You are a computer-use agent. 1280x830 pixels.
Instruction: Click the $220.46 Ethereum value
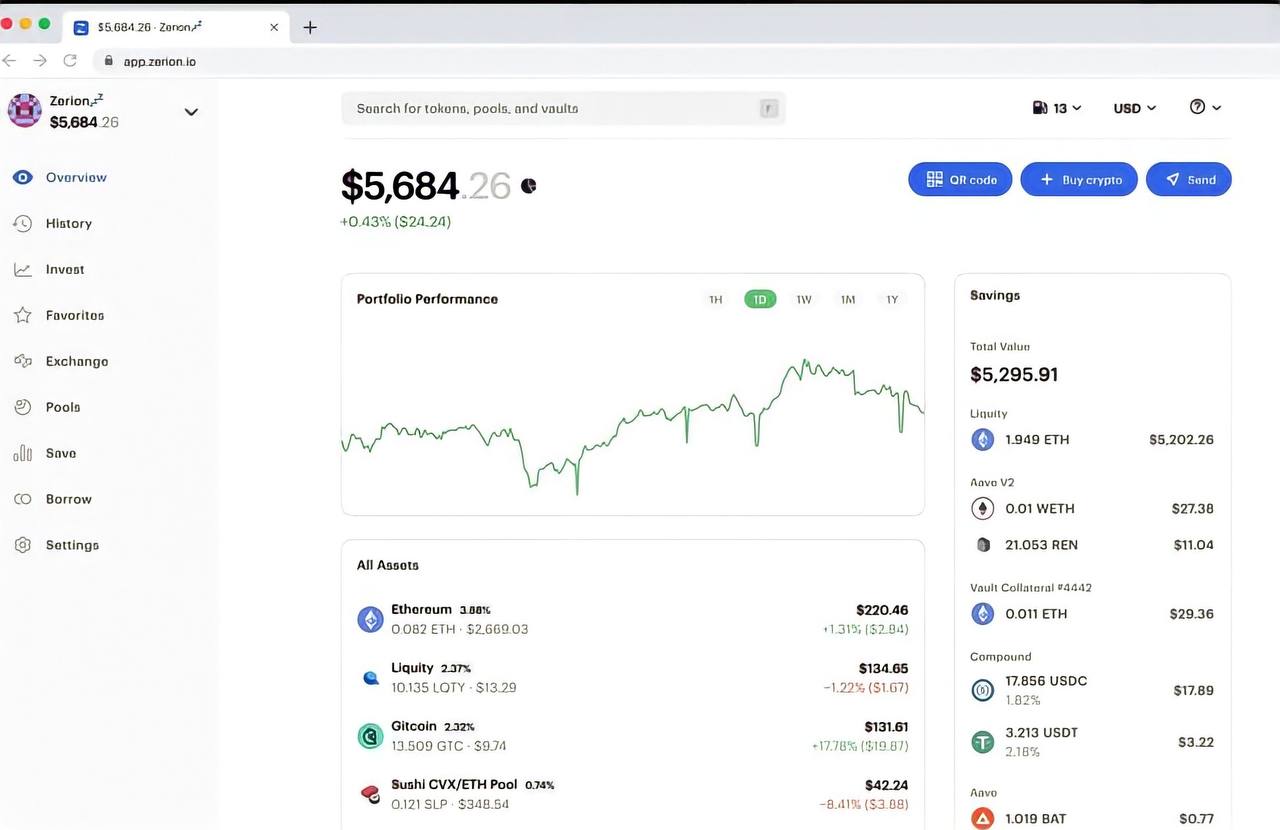click(x=882, y=610)
